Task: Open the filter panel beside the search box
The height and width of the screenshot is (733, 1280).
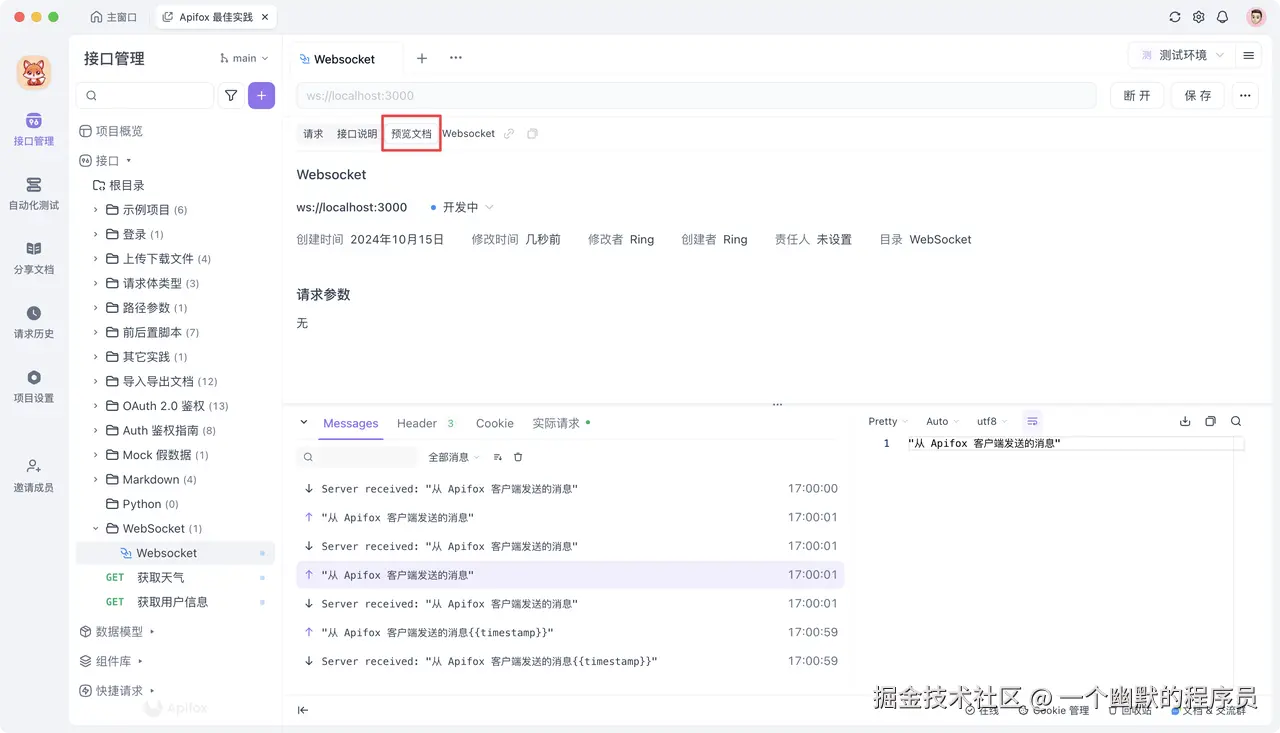Action: (230, 95)
